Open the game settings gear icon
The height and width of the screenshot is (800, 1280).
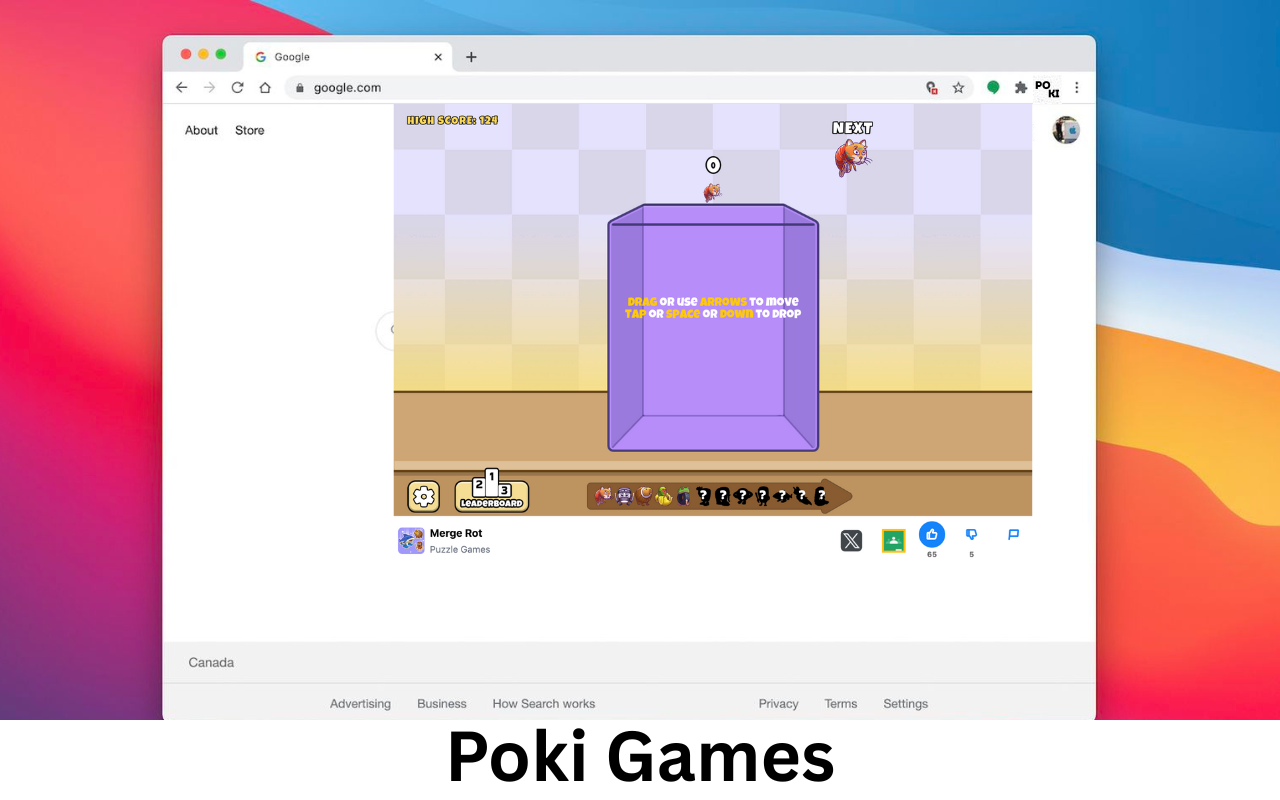click(423, 495)
